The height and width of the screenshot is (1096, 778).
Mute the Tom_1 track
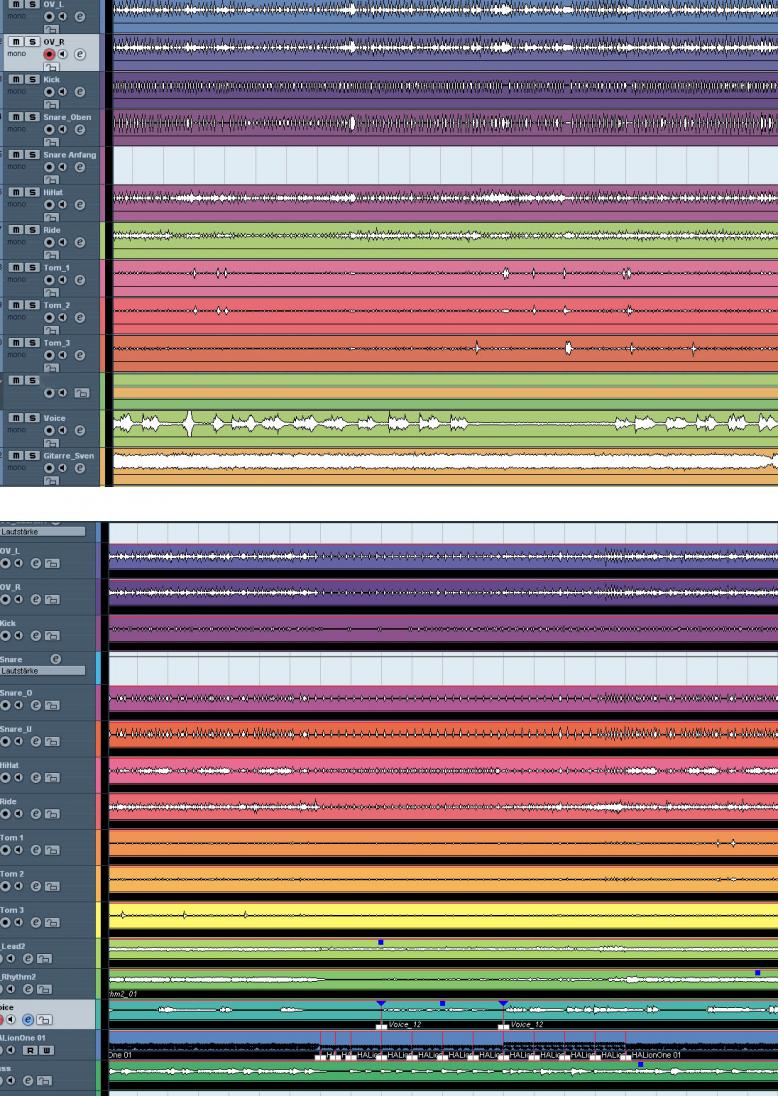pyautogui.click(x=16, y=268)
